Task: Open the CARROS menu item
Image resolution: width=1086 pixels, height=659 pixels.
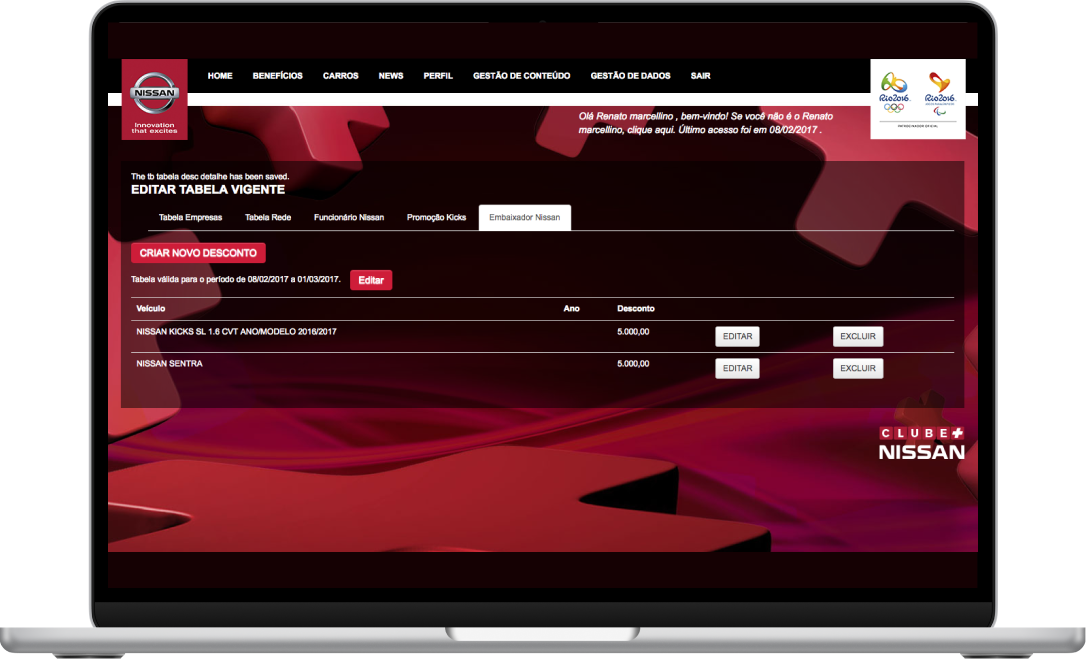Action: click(341, 76)
